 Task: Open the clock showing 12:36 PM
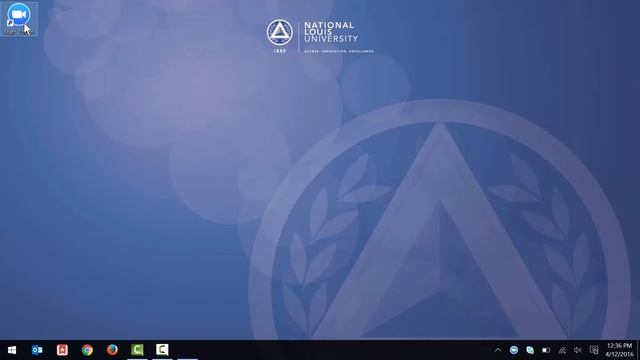pos(619,350)
